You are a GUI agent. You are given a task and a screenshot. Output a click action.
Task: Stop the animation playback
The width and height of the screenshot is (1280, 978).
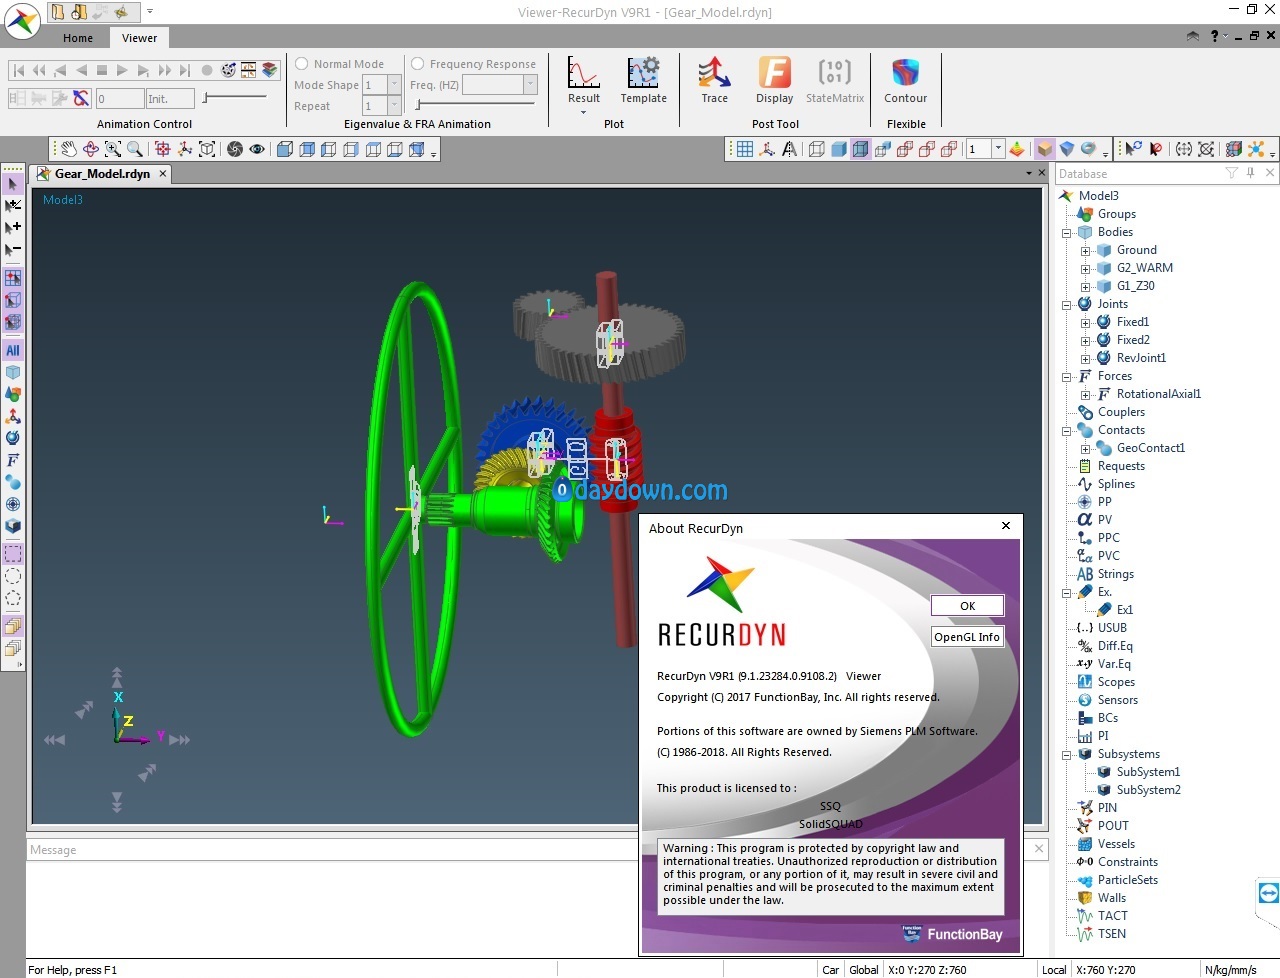pyautogui.click(x=101, y=70)
